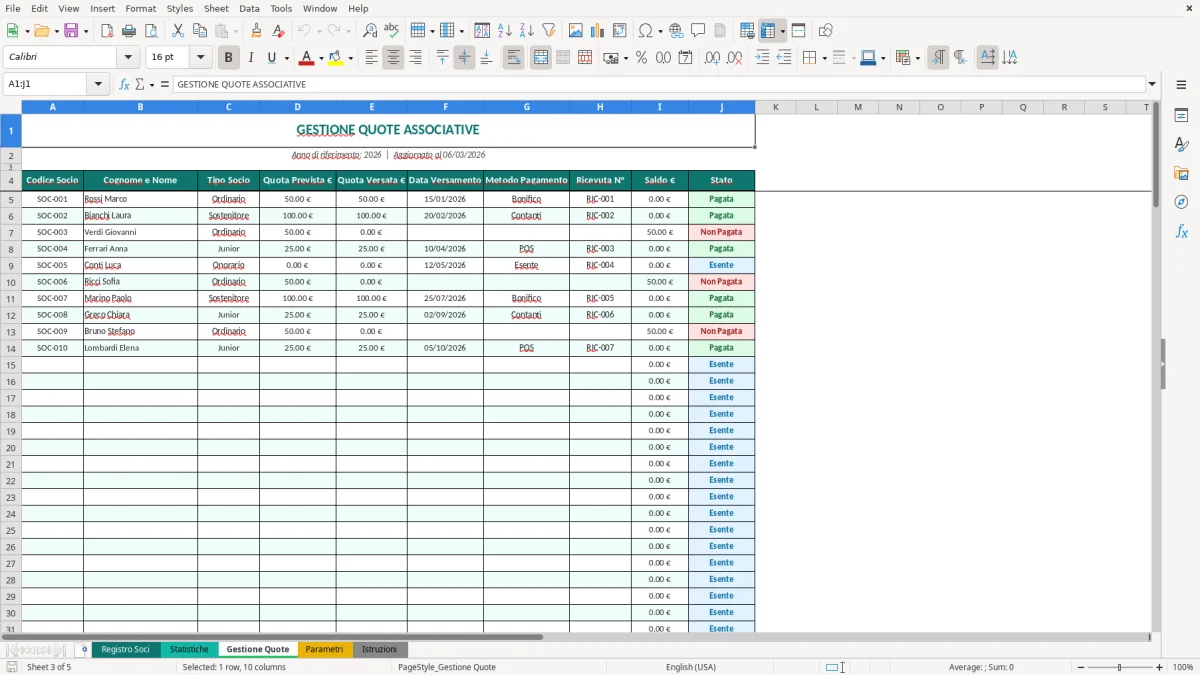1200x675 pixels.
Task: Open Find and Replace
Action: [x=370, y=31]
